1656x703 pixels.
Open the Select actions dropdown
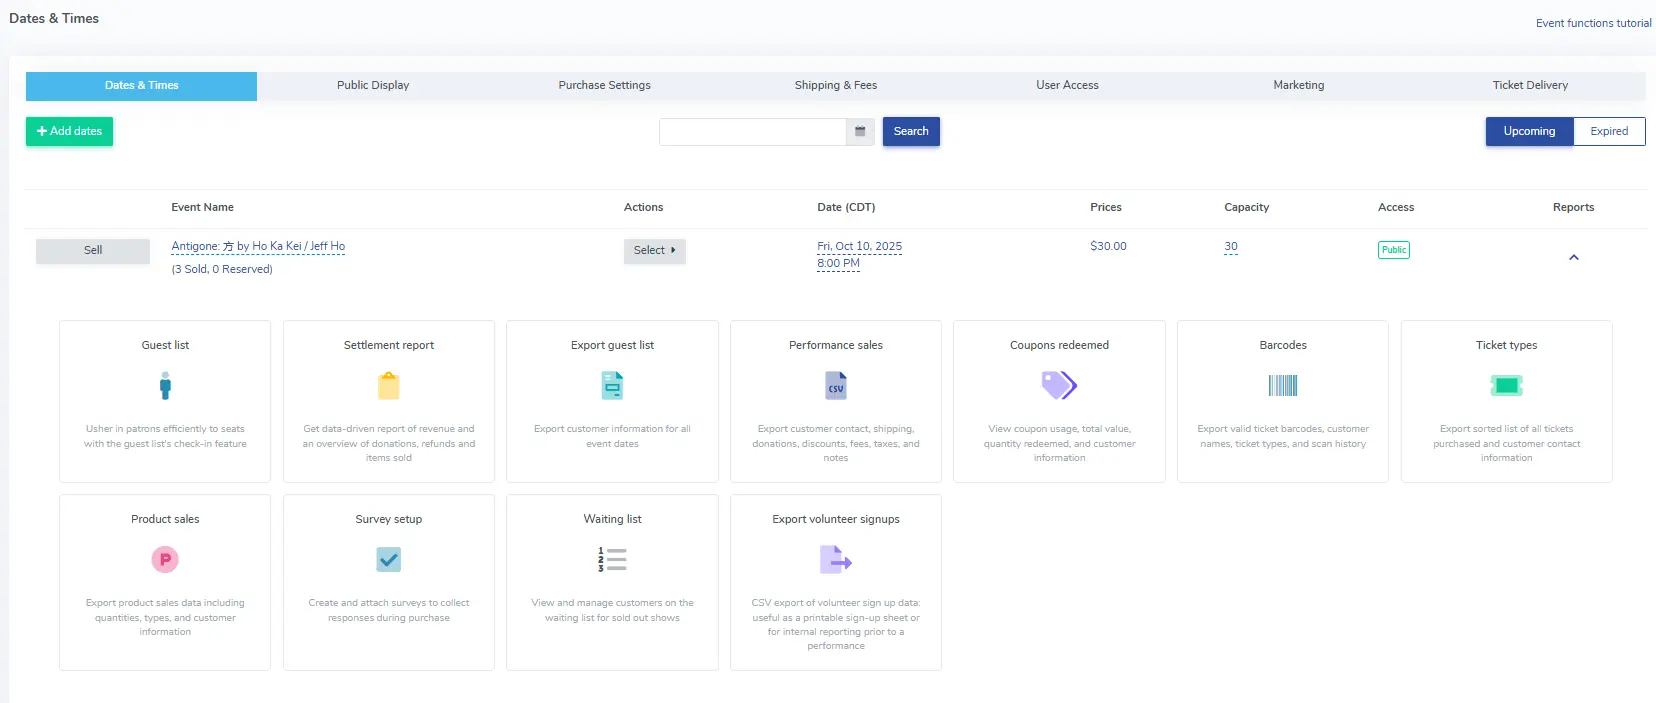click(x=655, y=251)
